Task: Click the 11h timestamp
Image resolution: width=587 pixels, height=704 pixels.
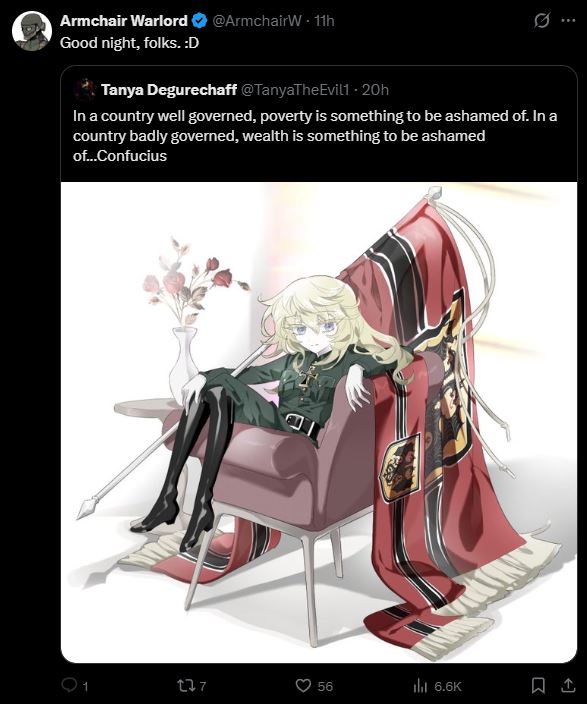Action: point(324,21)
